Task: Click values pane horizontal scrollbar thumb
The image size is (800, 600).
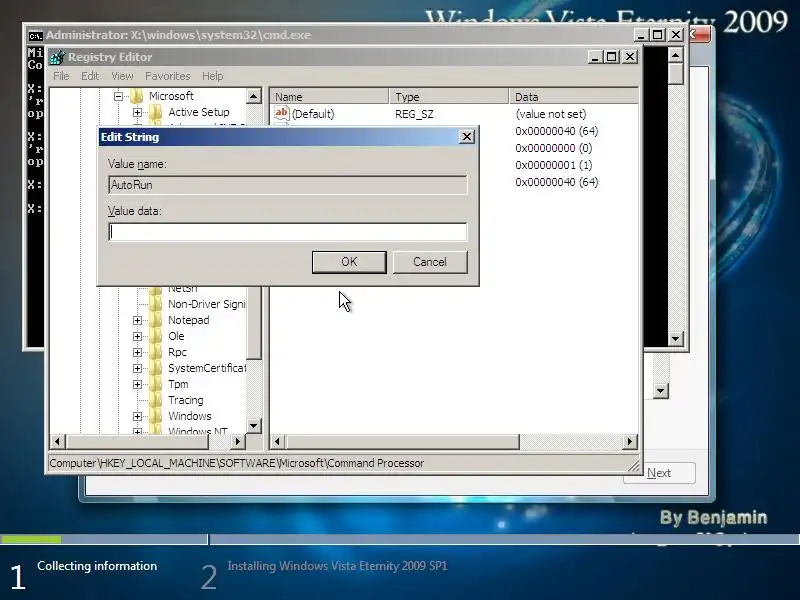Action: [x=403, y=442]
